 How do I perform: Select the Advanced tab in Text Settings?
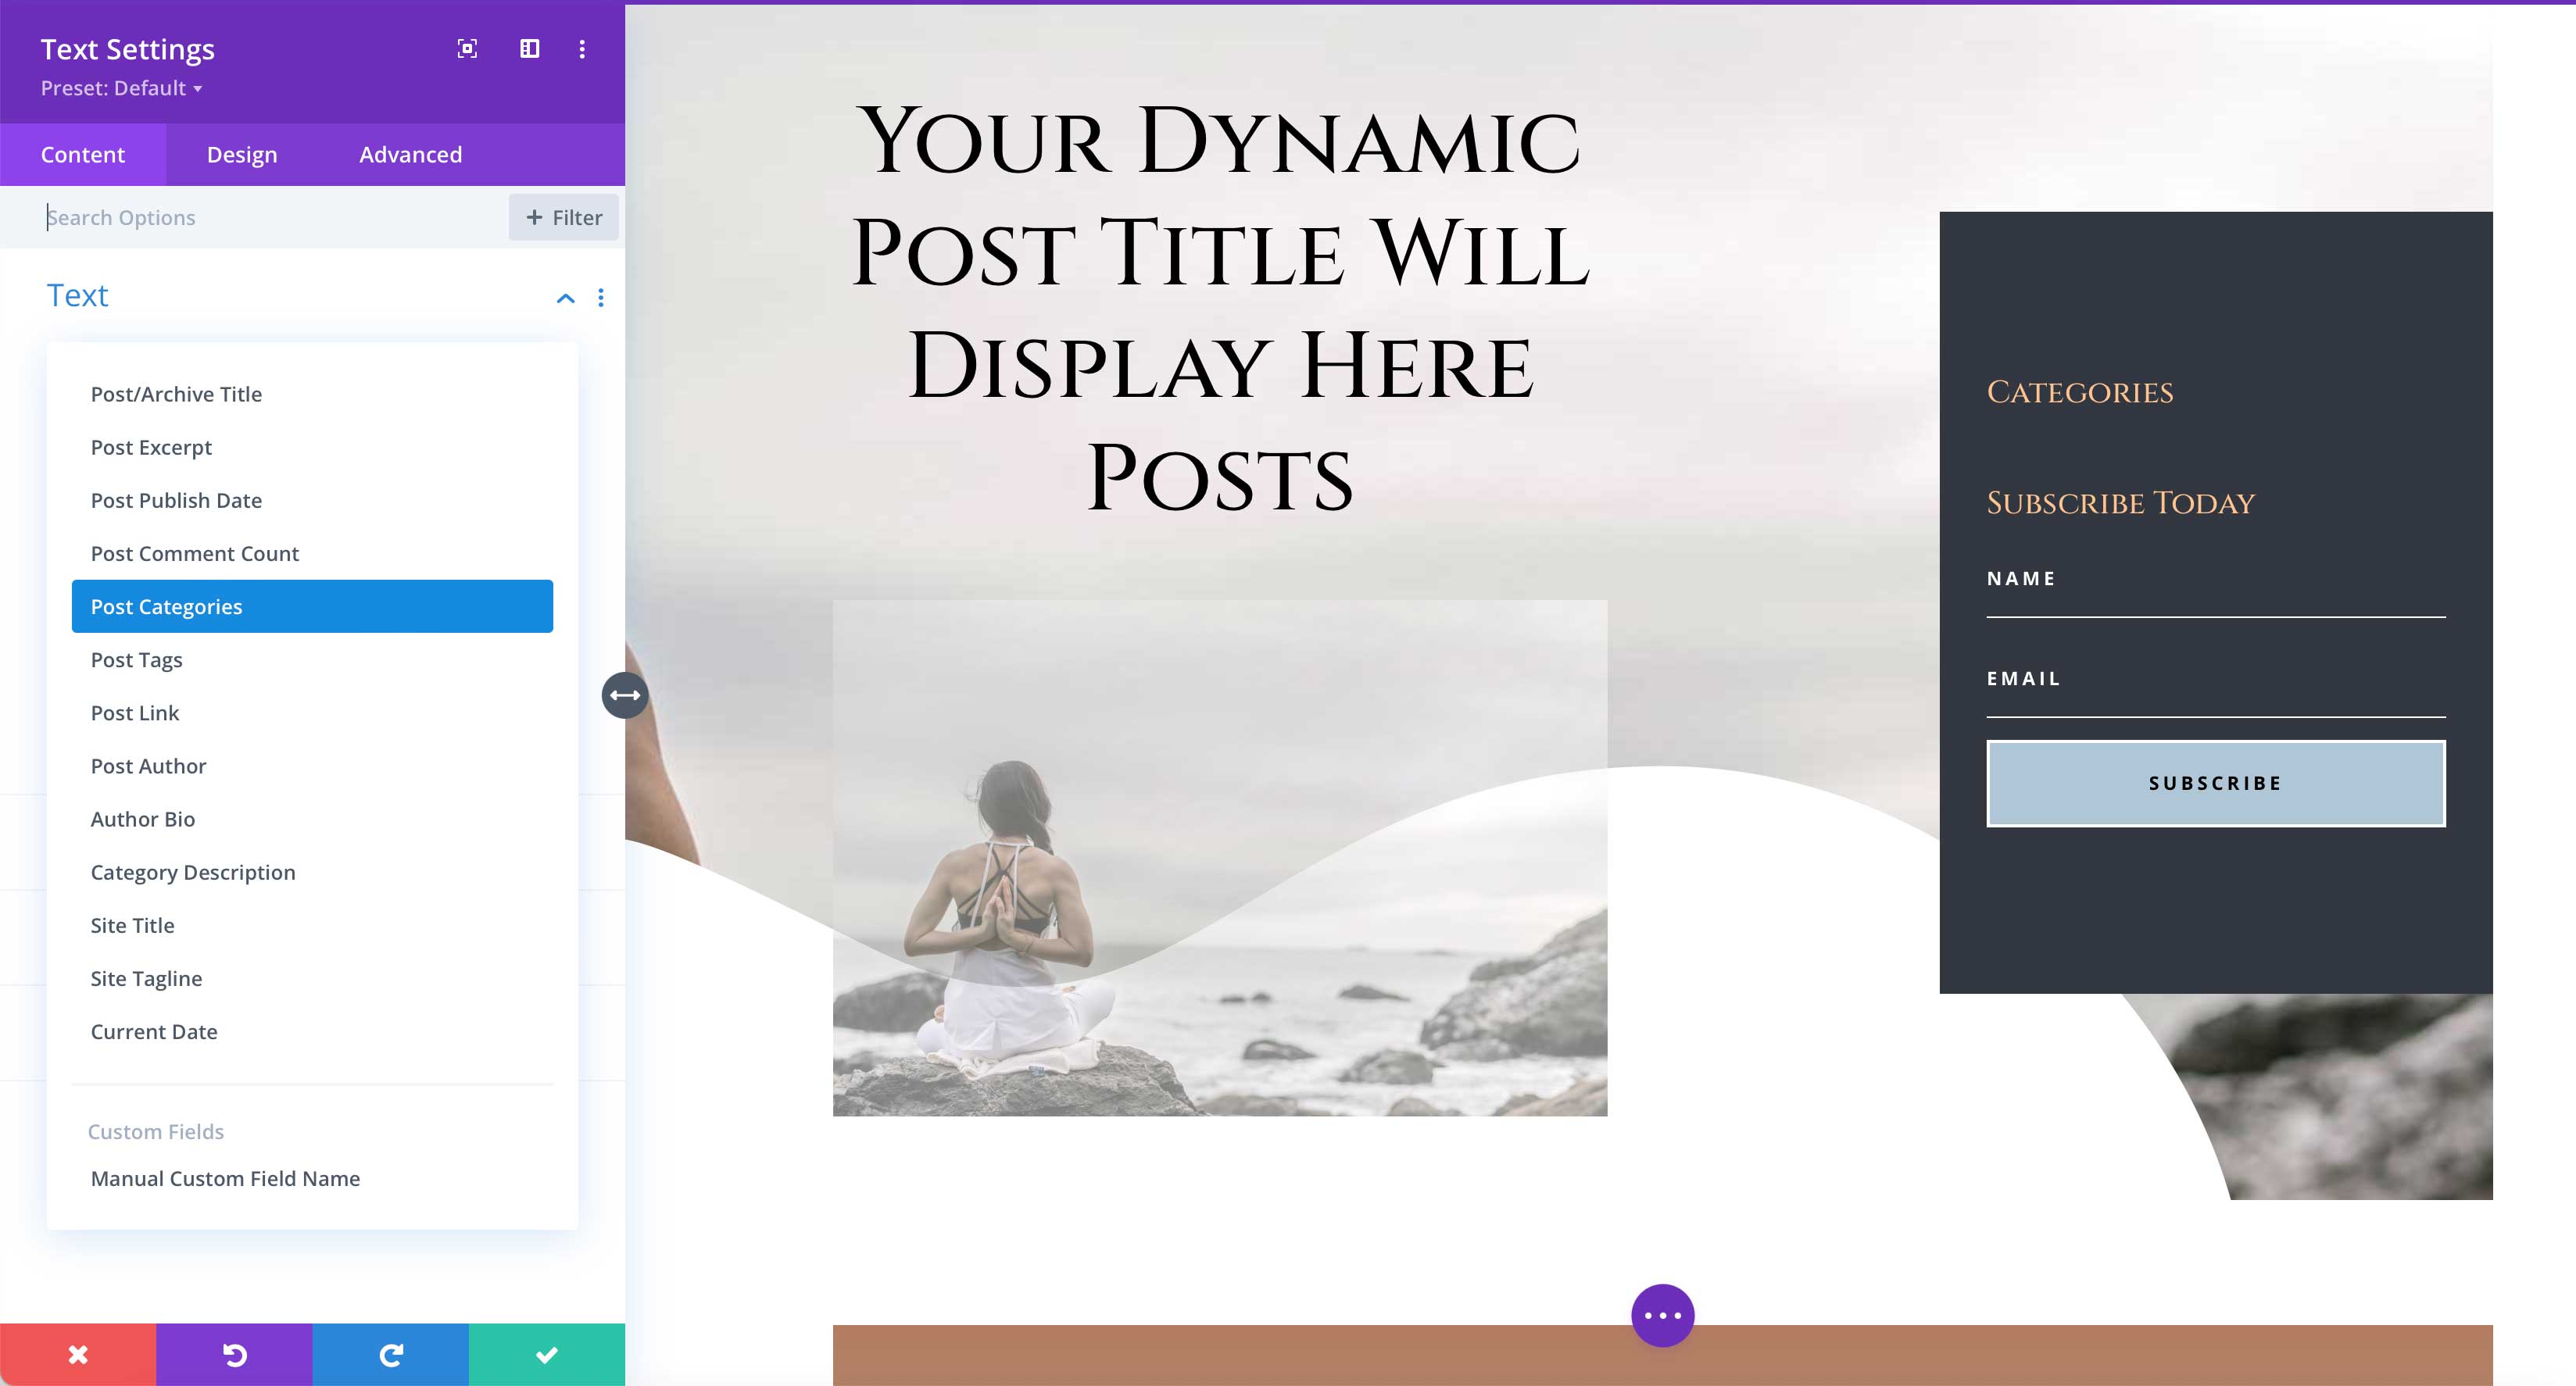coord(411,154)
